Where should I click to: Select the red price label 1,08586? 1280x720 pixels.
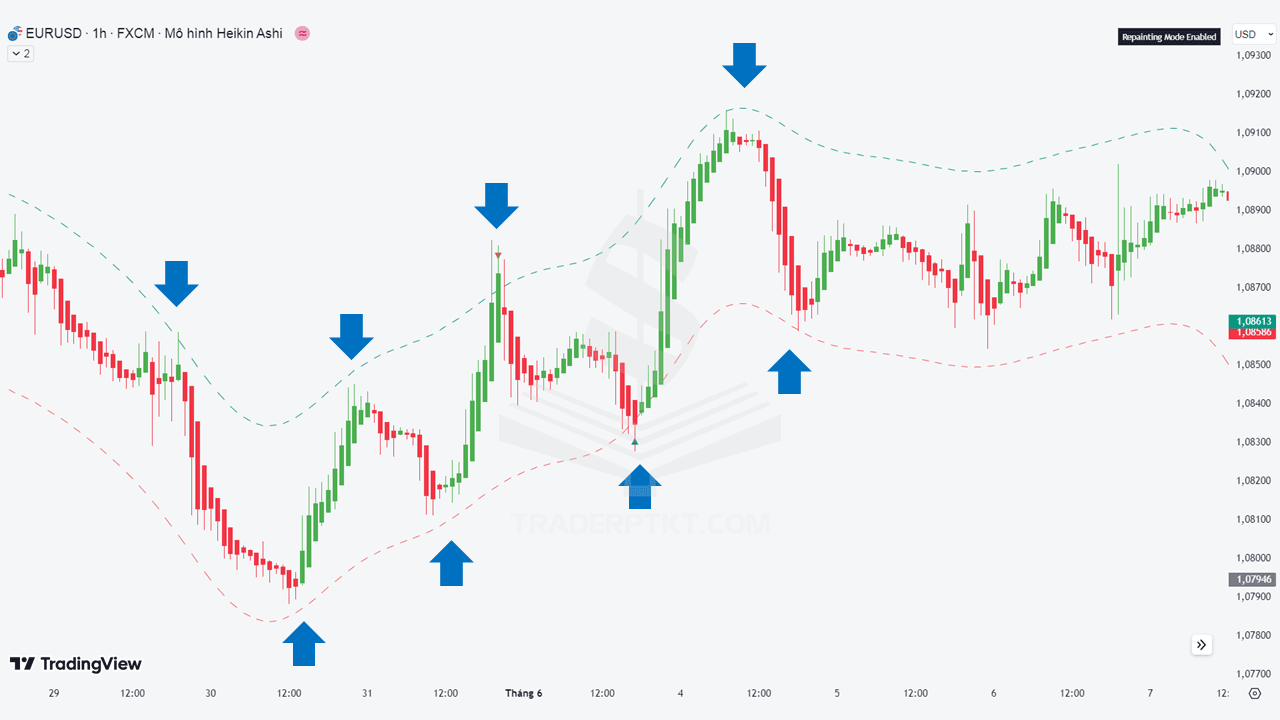click(x=1254, y=332)
